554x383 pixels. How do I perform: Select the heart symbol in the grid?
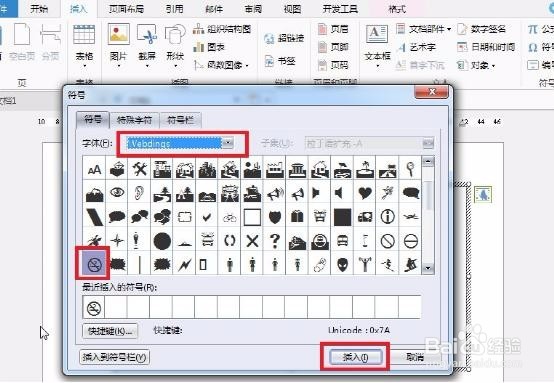[365, 193]
